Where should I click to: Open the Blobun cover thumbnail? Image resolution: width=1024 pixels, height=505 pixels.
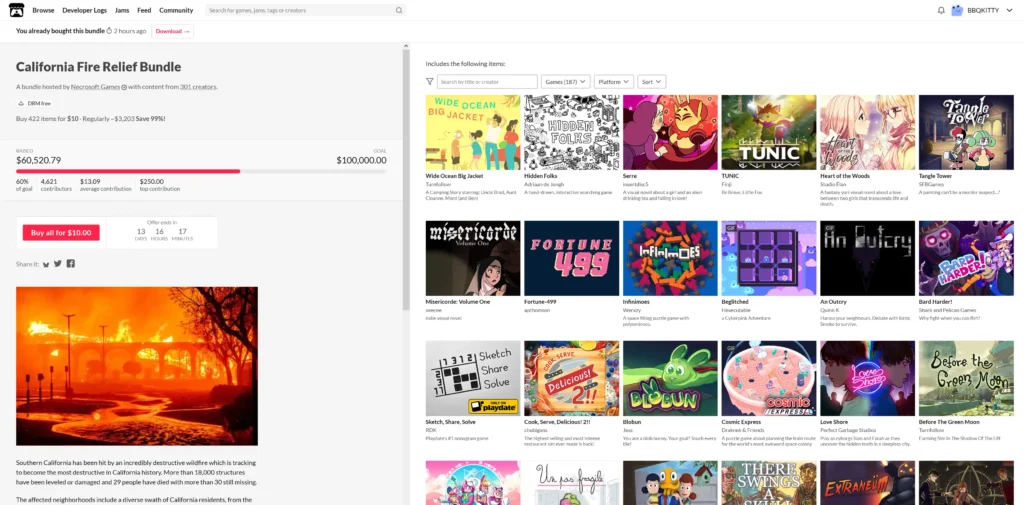click(670, 378)
